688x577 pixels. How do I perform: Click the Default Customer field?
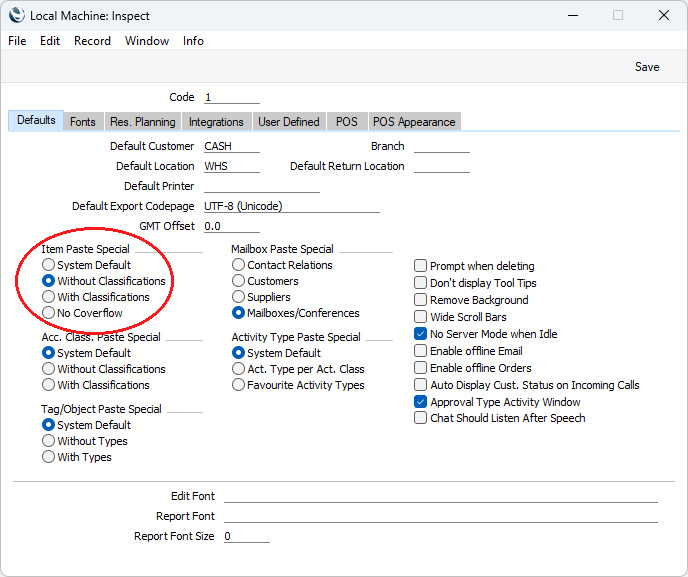[232, 146]
